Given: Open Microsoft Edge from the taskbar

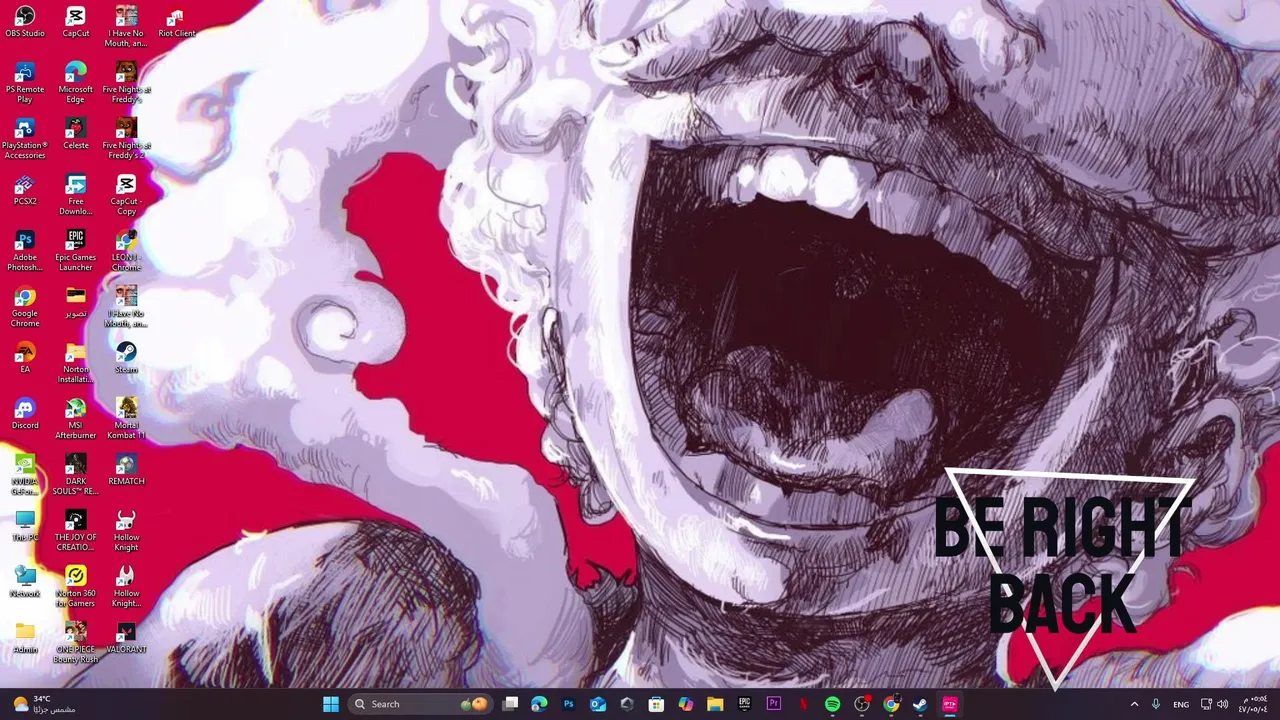Looking at the screenshot, I should pos(539,704).
